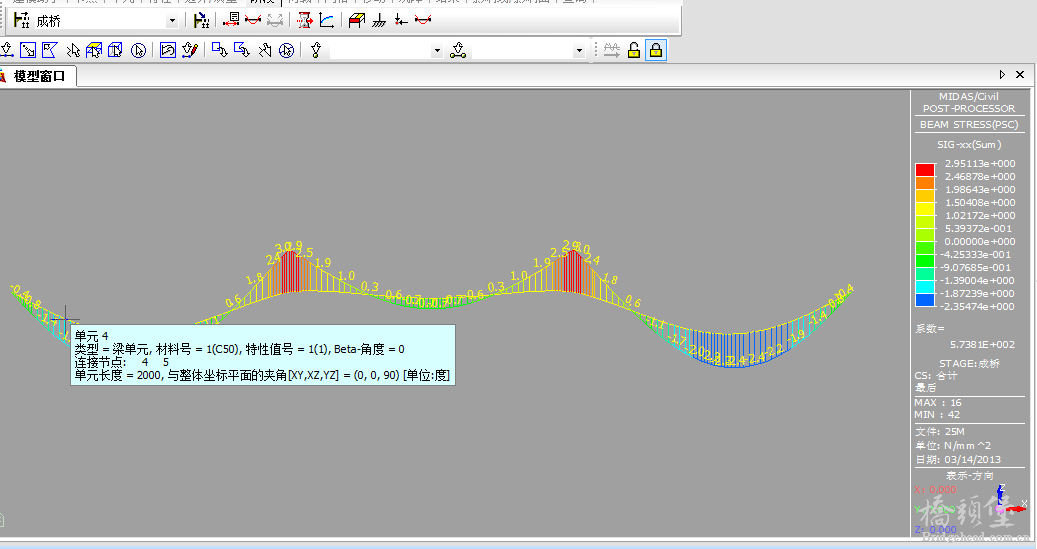Click the 单位: N/mm^2 legend entry
This screenshot has width=1037, height=549.
(953, 445)
